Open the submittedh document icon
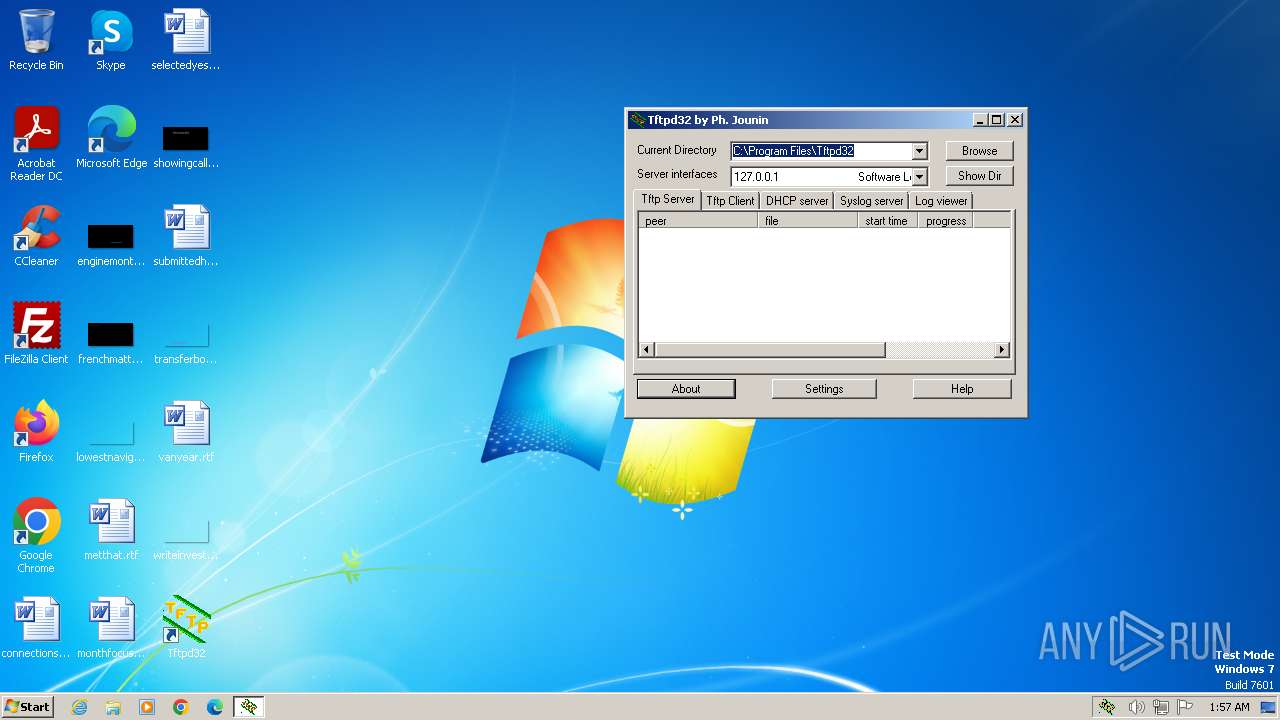 186,236
